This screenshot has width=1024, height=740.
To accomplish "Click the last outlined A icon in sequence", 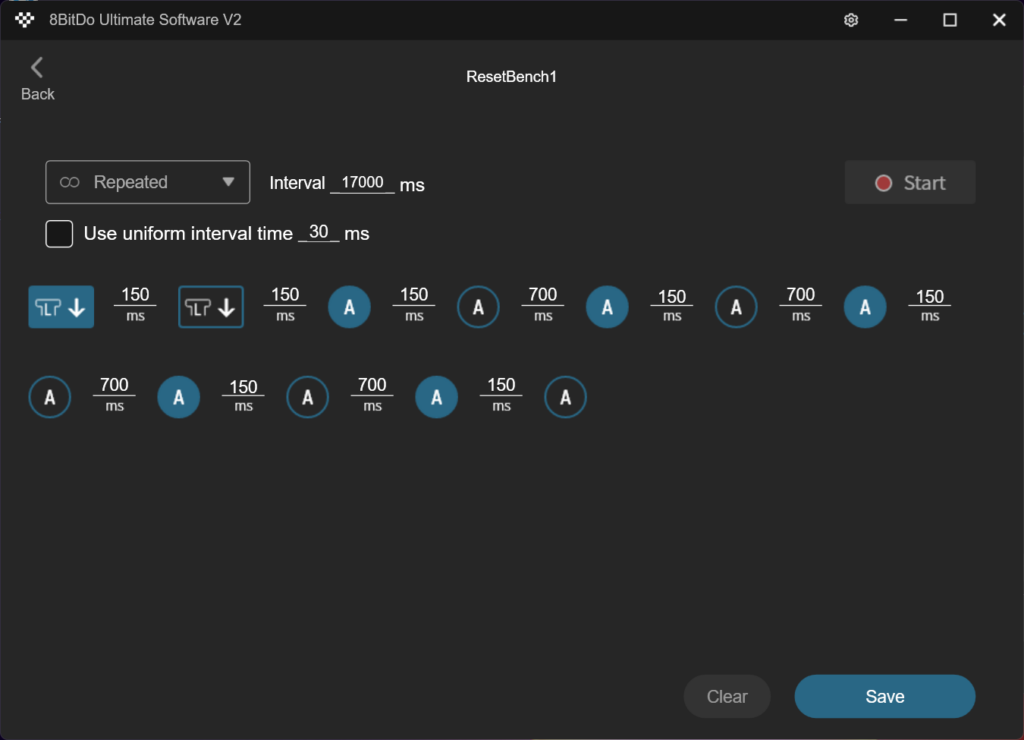I will pos(565,397).
